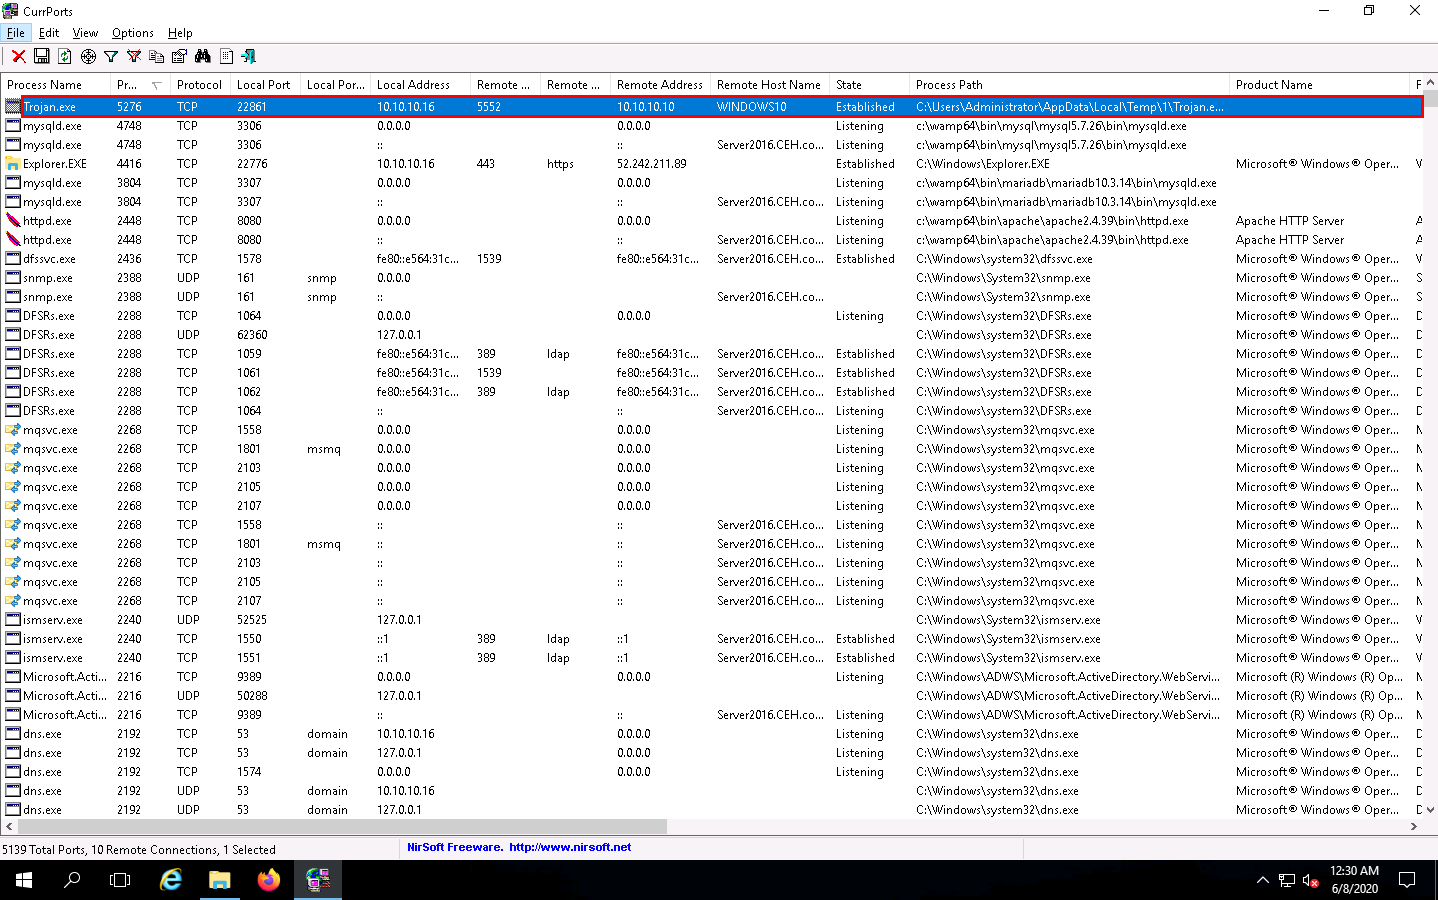Click the horizontal scrollbar left arrow
This screenshot has height=900, width=1438.
click(x=9, y=827)
